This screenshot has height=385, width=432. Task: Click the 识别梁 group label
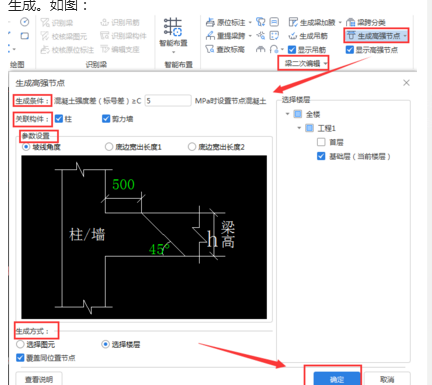pyautogui.click(x=96, y=64)
